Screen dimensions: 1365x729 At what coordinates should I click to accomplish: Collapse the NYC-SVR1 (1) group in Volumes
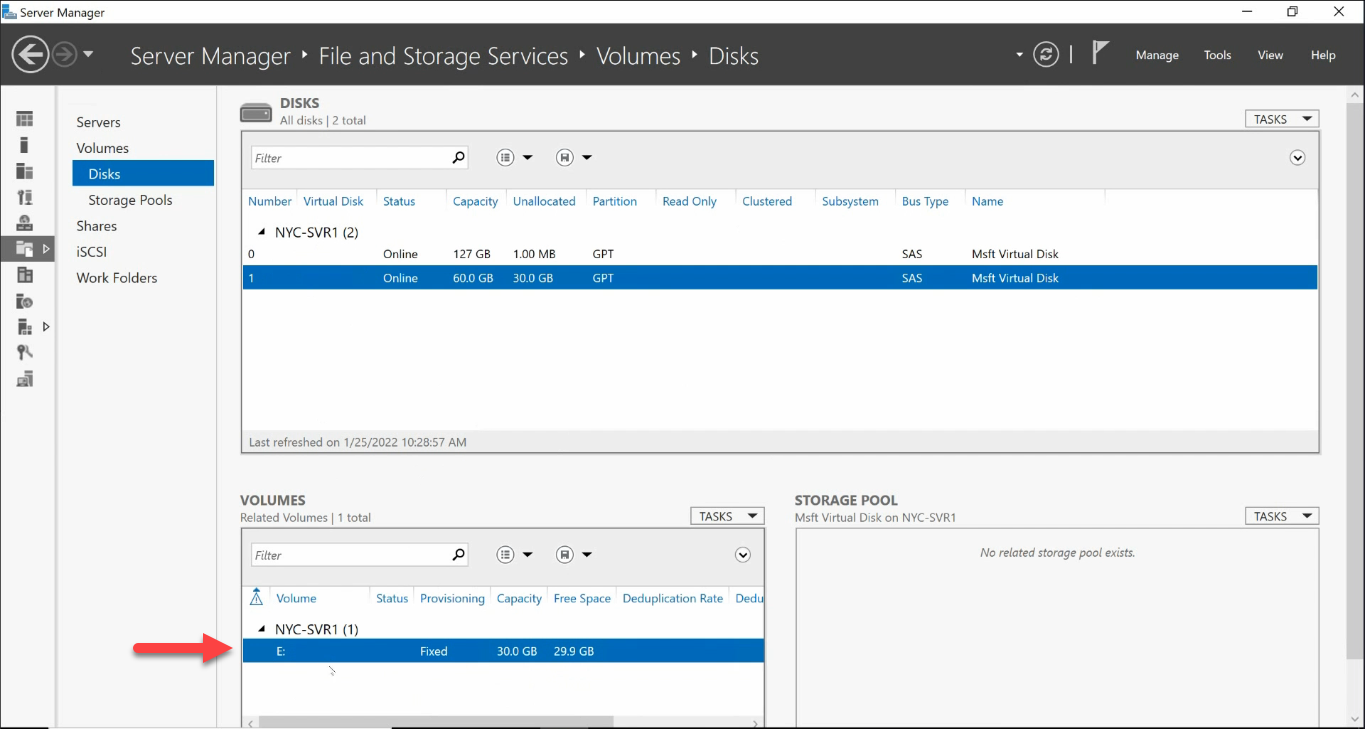262,629
